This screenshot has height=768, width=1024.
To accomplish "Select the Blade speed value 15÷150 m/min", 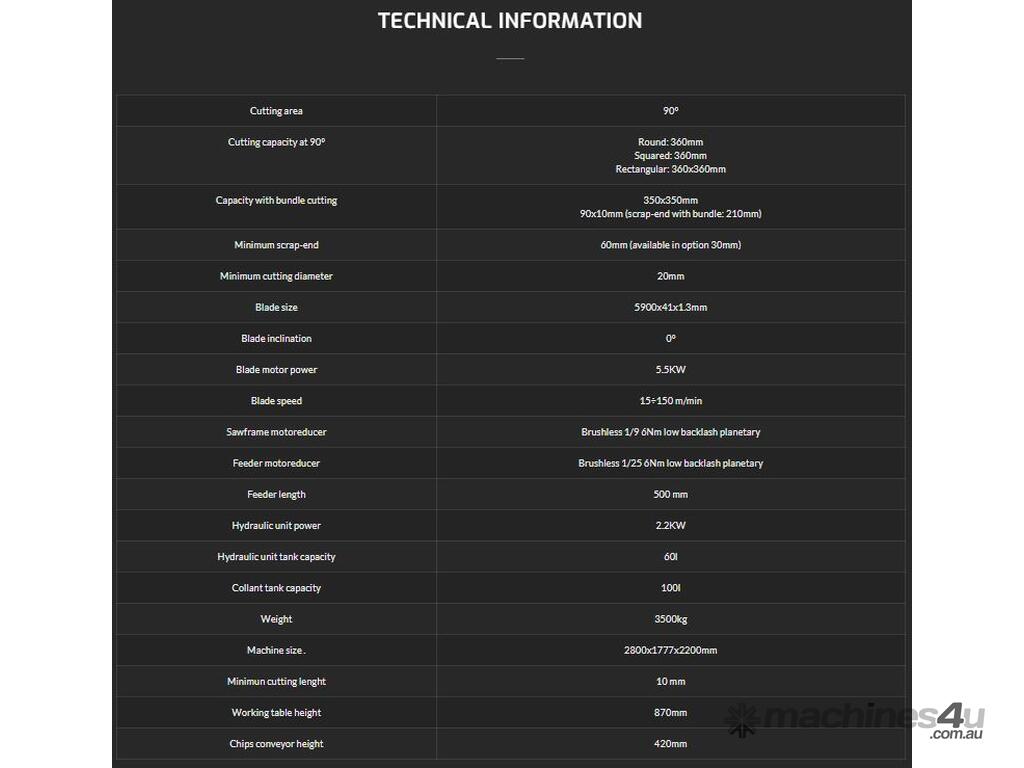I will click(670, 401).
